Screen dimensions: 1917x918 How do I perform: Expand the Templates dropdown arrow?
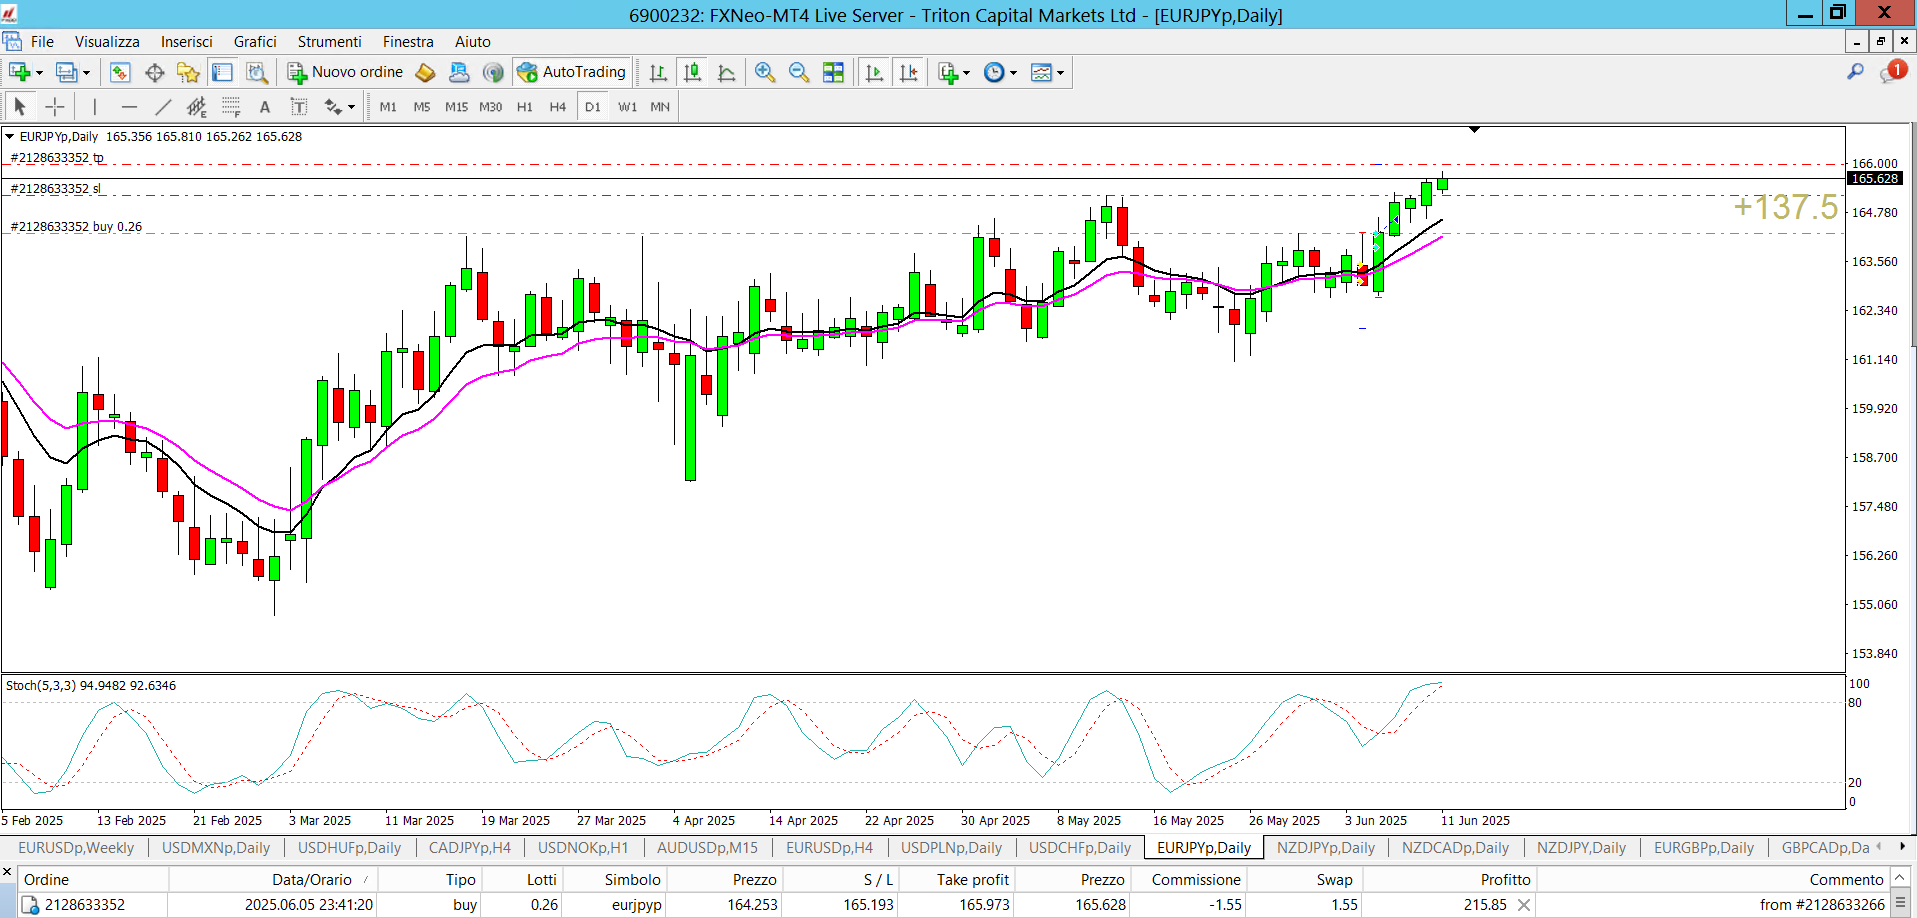(x=1060, y=73)
